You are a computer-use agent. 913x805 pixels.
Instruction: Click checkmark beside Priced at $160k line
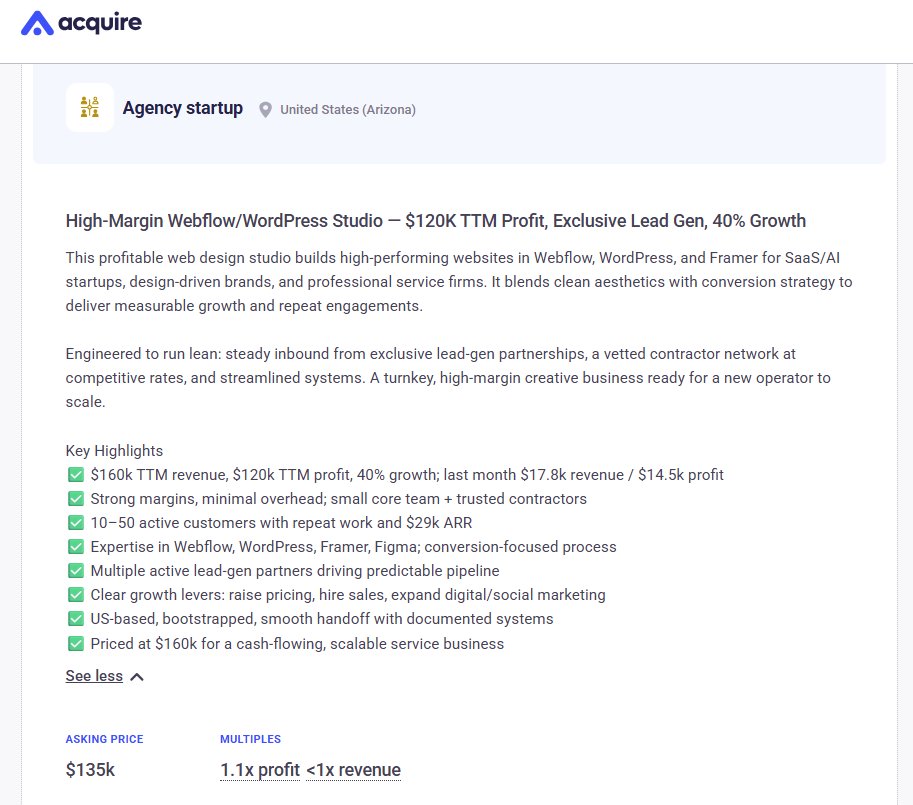pos(76,644)
